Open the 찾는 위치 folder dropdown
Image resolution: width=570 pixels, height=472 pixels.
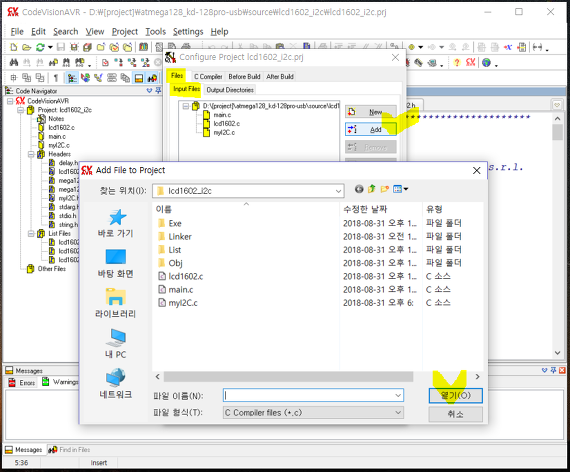point(338,191)
